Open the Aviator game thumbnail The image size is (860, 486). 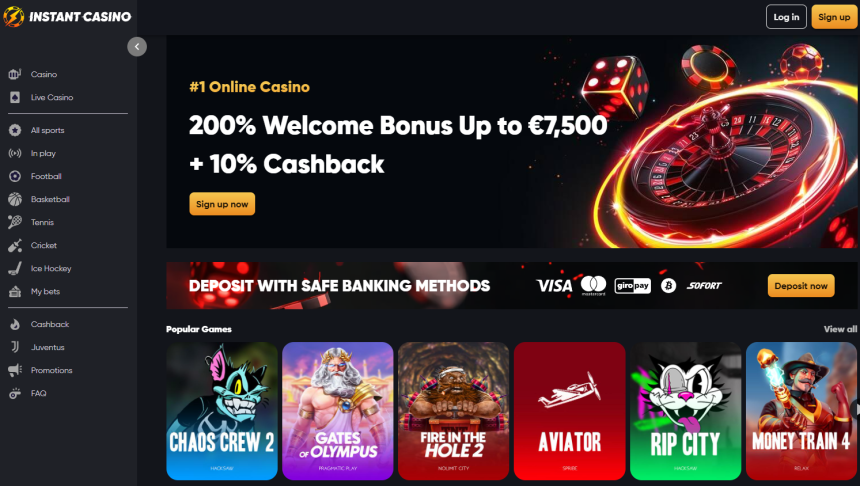point(569,411)
